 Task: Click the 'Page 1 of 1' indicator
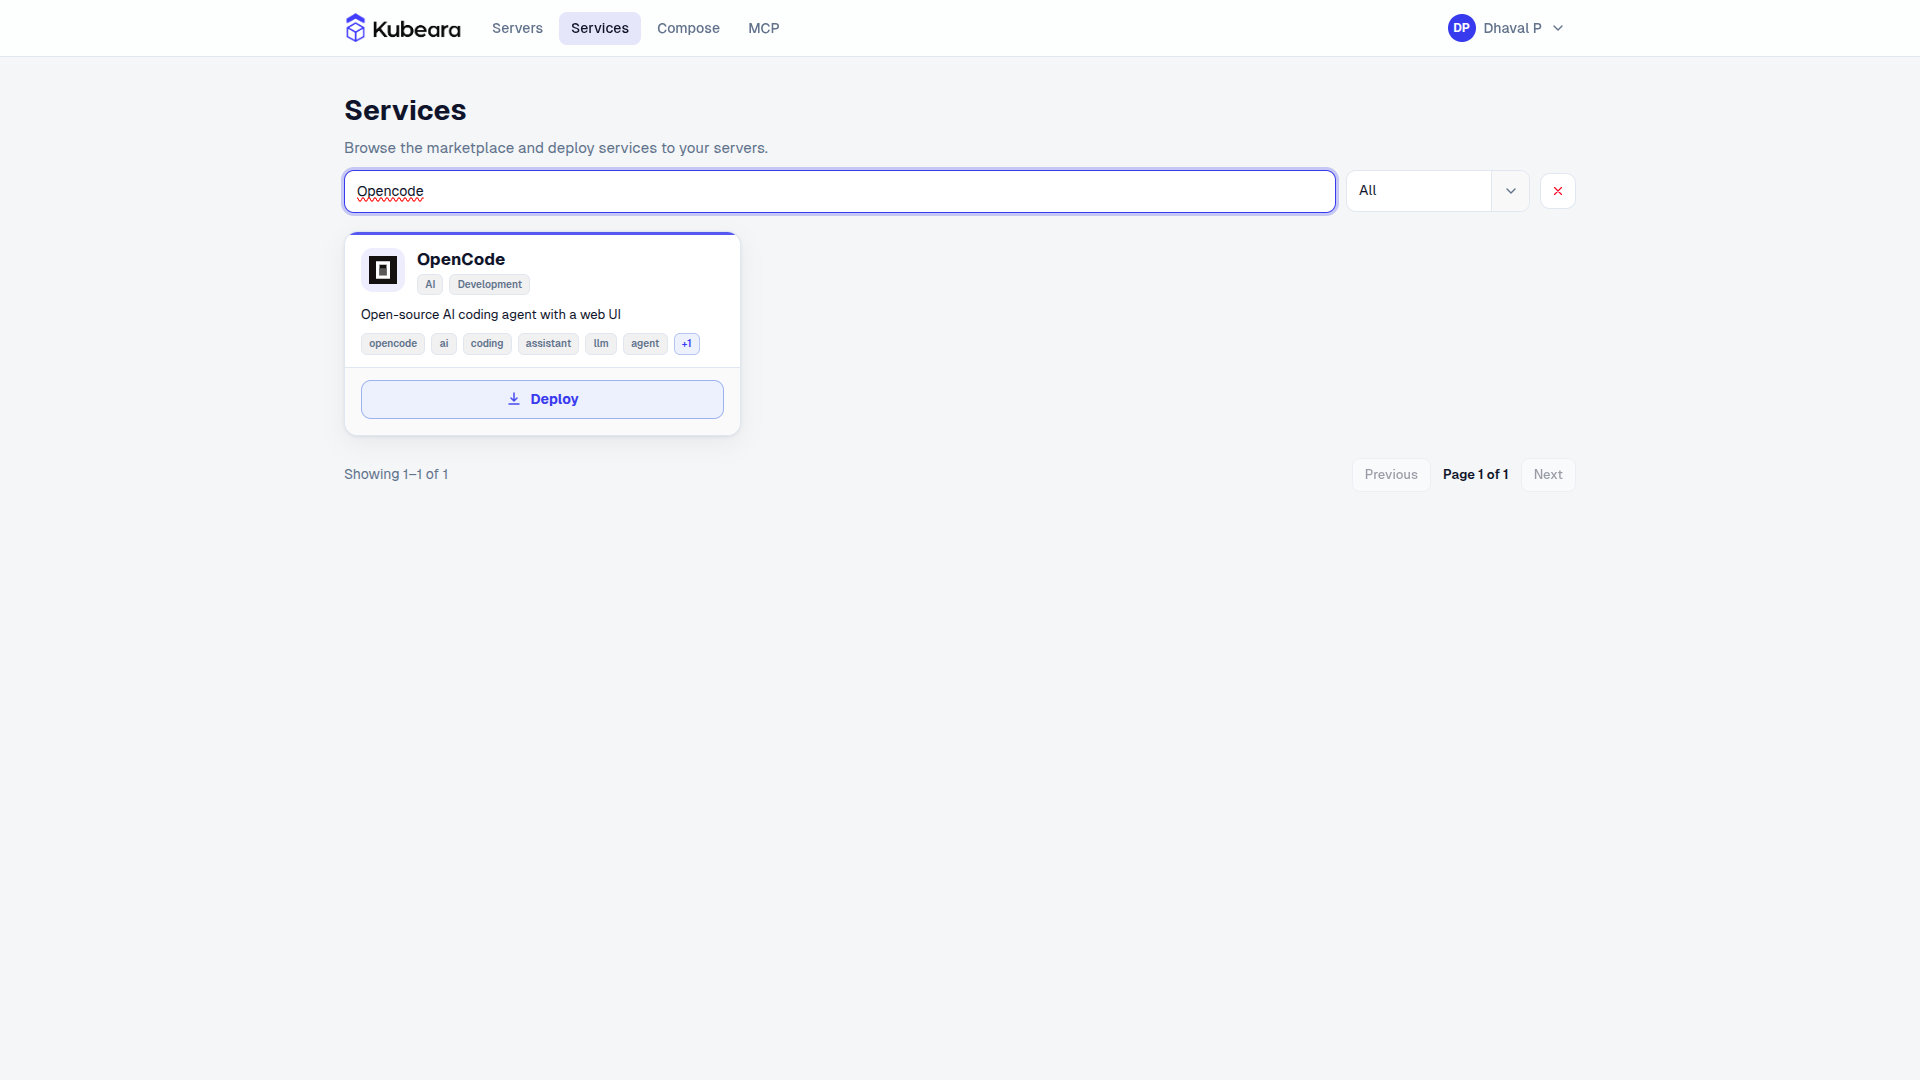click(x=1476, y=475)
